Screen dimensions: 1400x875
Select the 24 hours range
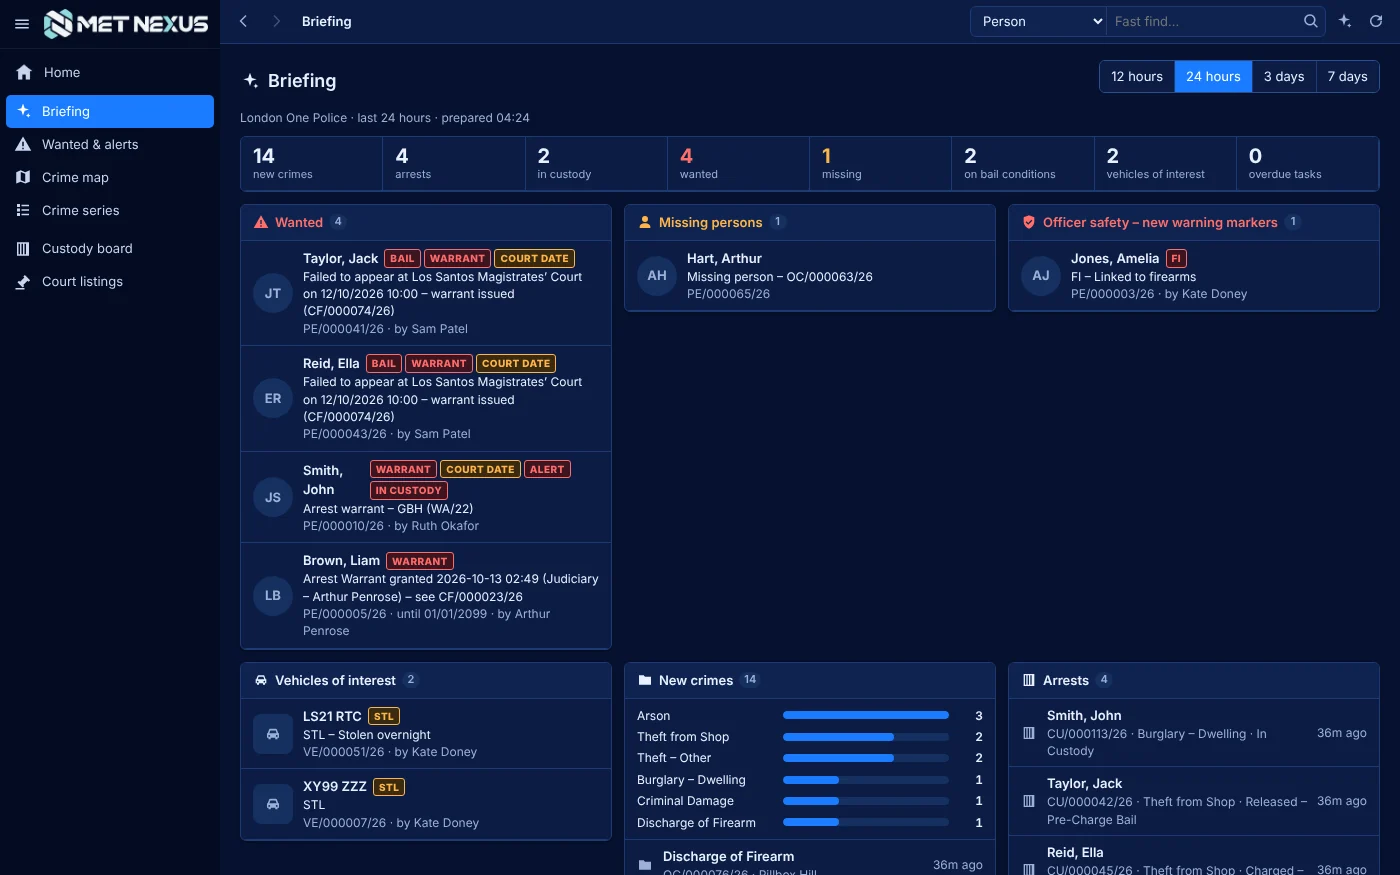click(1213, 76)
